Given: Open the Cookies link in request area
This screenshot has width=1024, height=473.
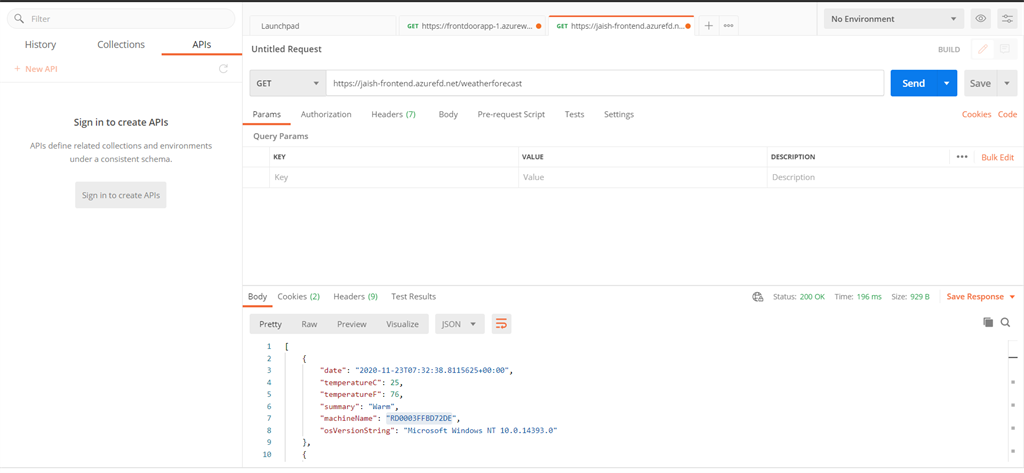Looking at the screenshot, I should pos(976,114).
